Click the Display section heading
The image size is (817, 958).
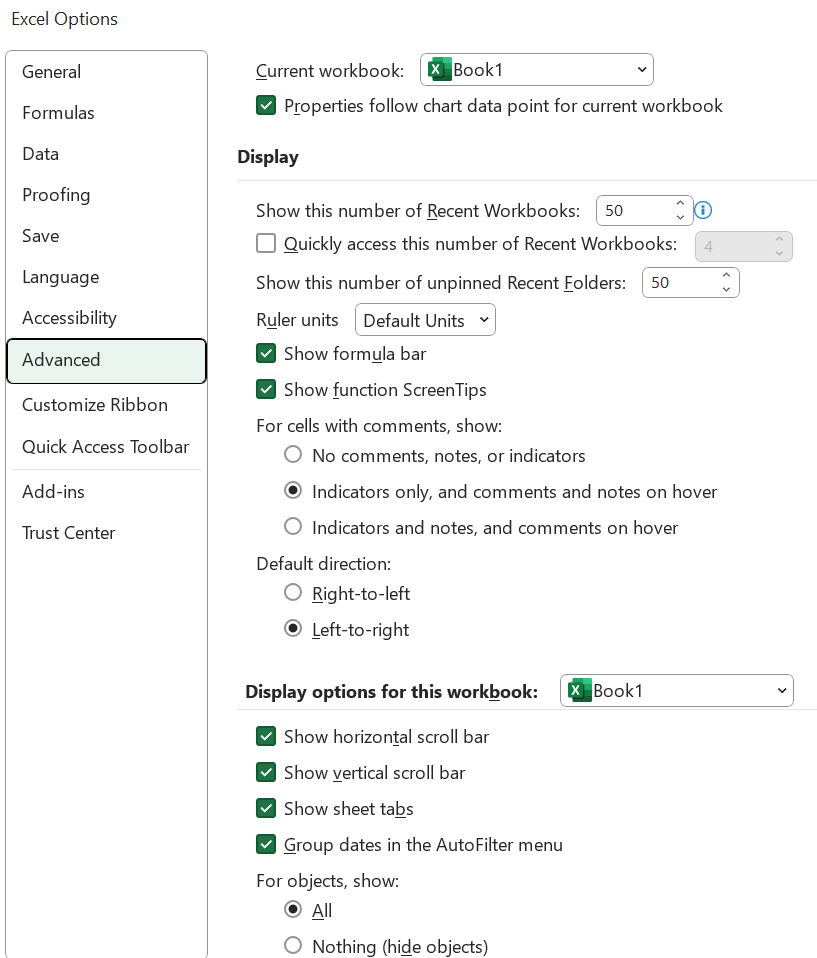pos(268,157)
